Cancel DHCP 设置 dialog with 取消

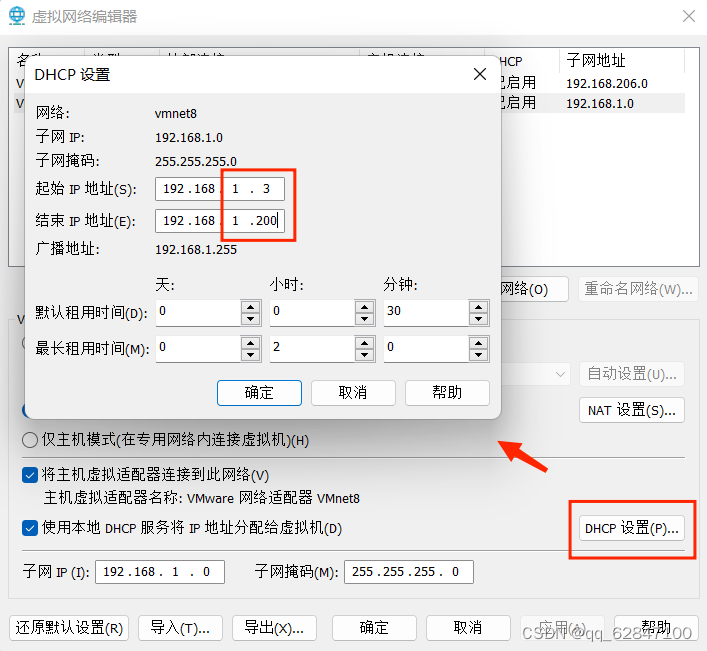point(353,393)
